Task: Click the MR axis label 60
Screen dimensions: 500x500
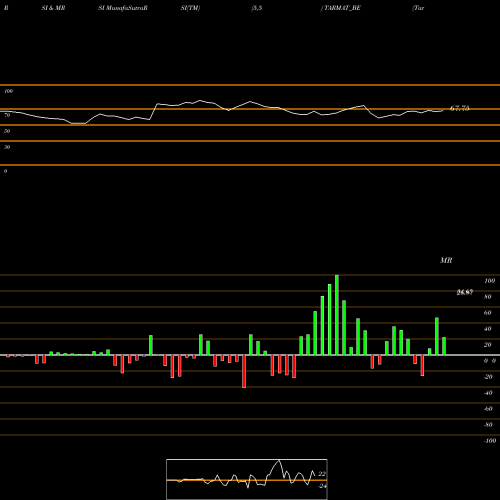Action: coord(488,313)
